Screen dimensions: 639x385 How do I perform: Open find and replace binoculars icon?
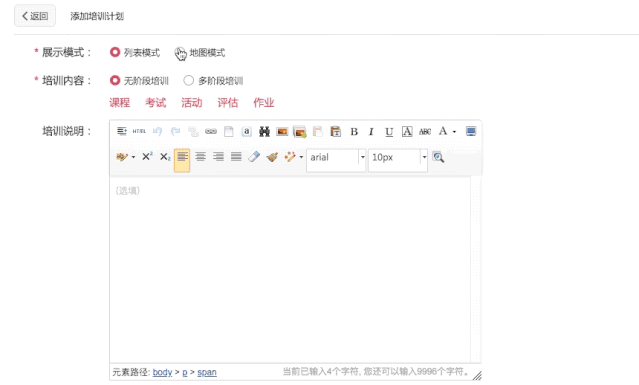tap(264, 131)
